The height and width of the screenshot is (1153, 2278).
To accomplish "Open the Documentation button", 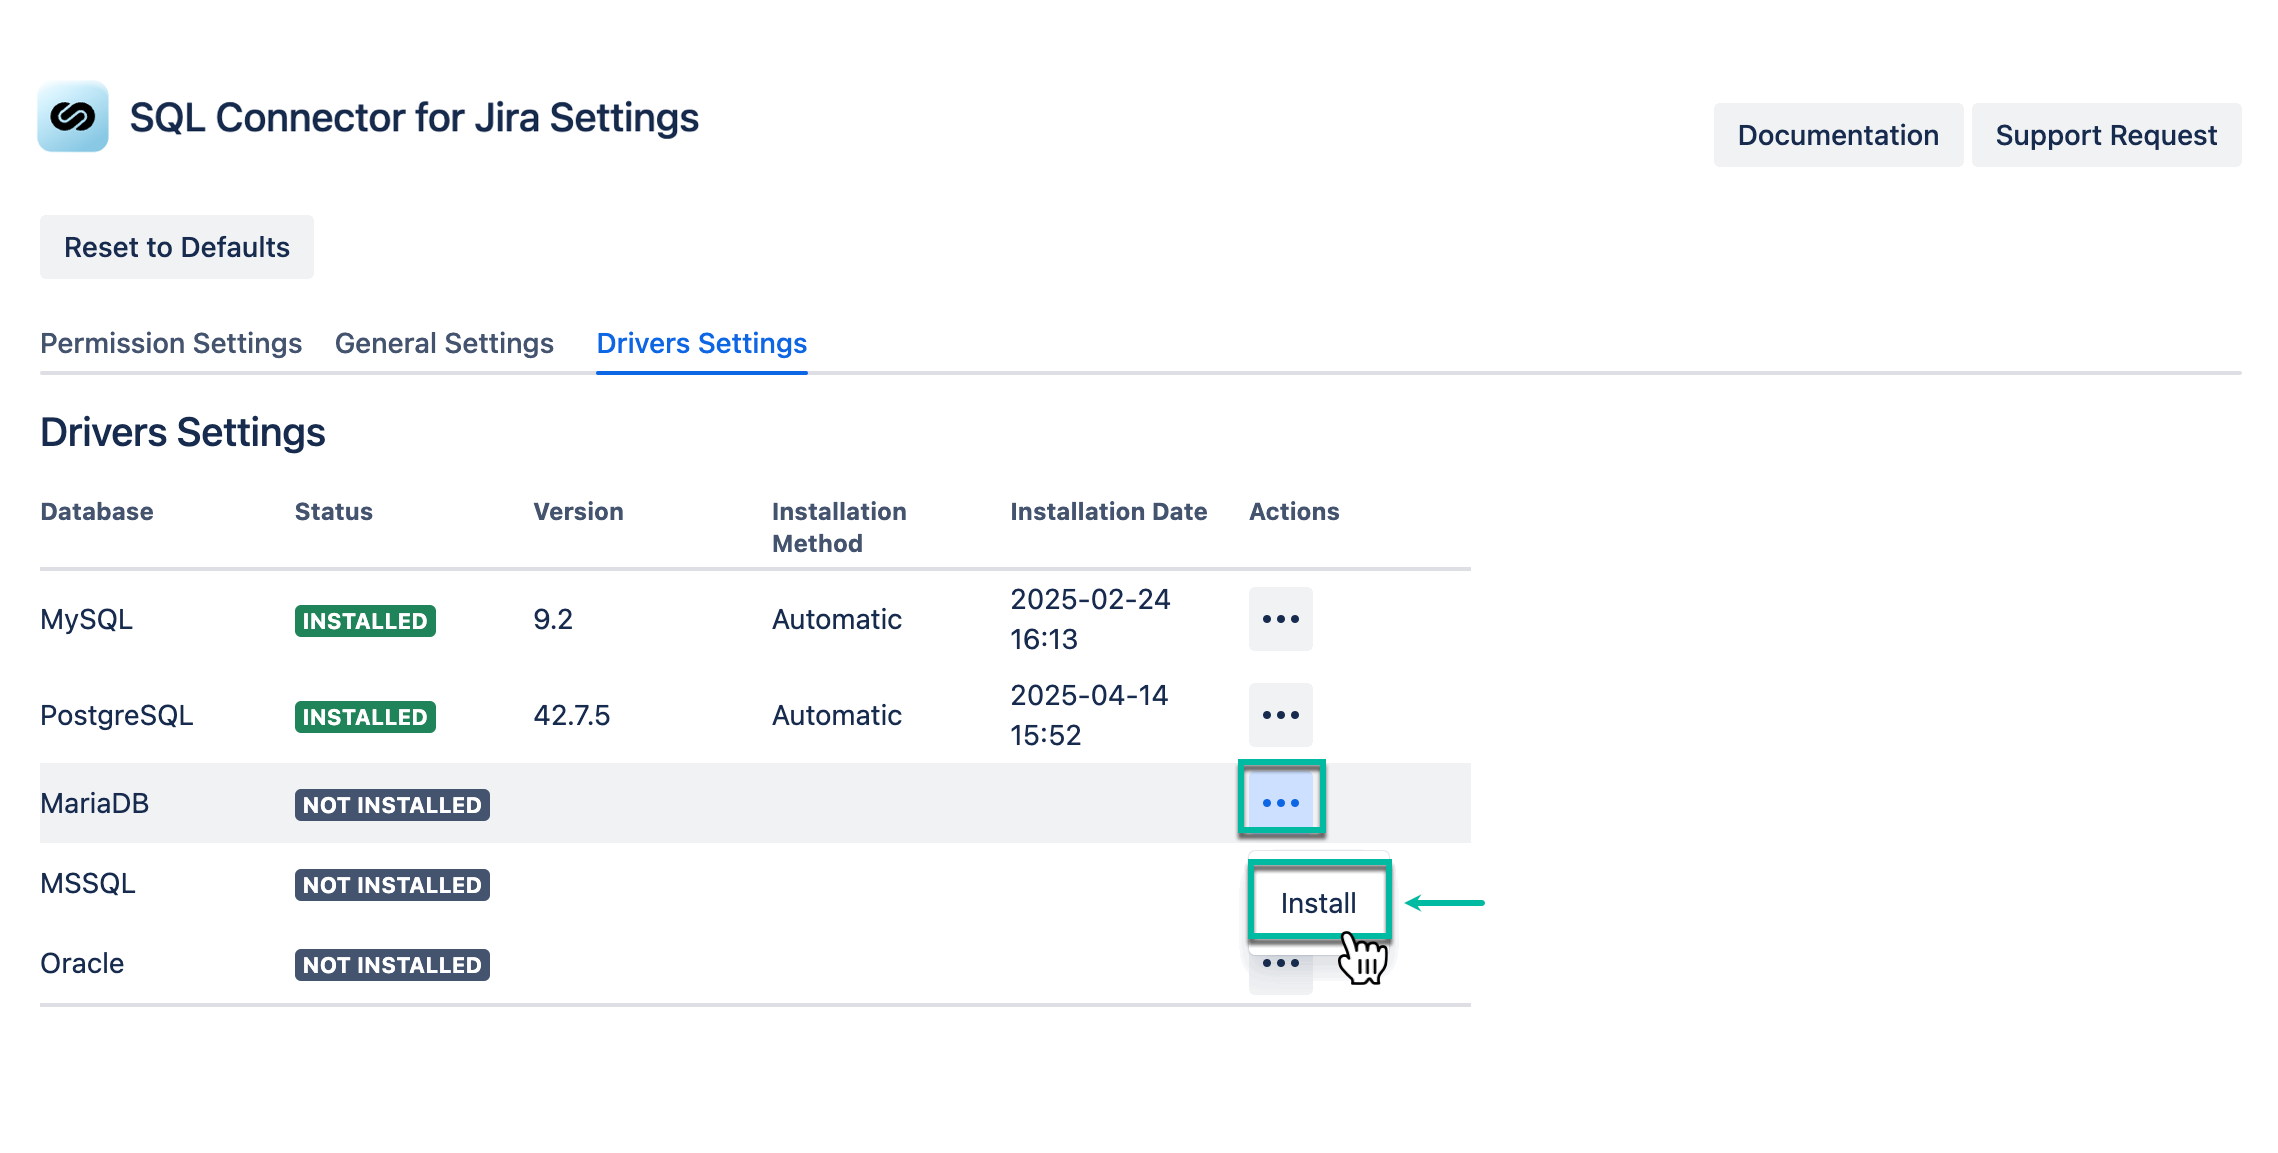I will [1838, 135].
